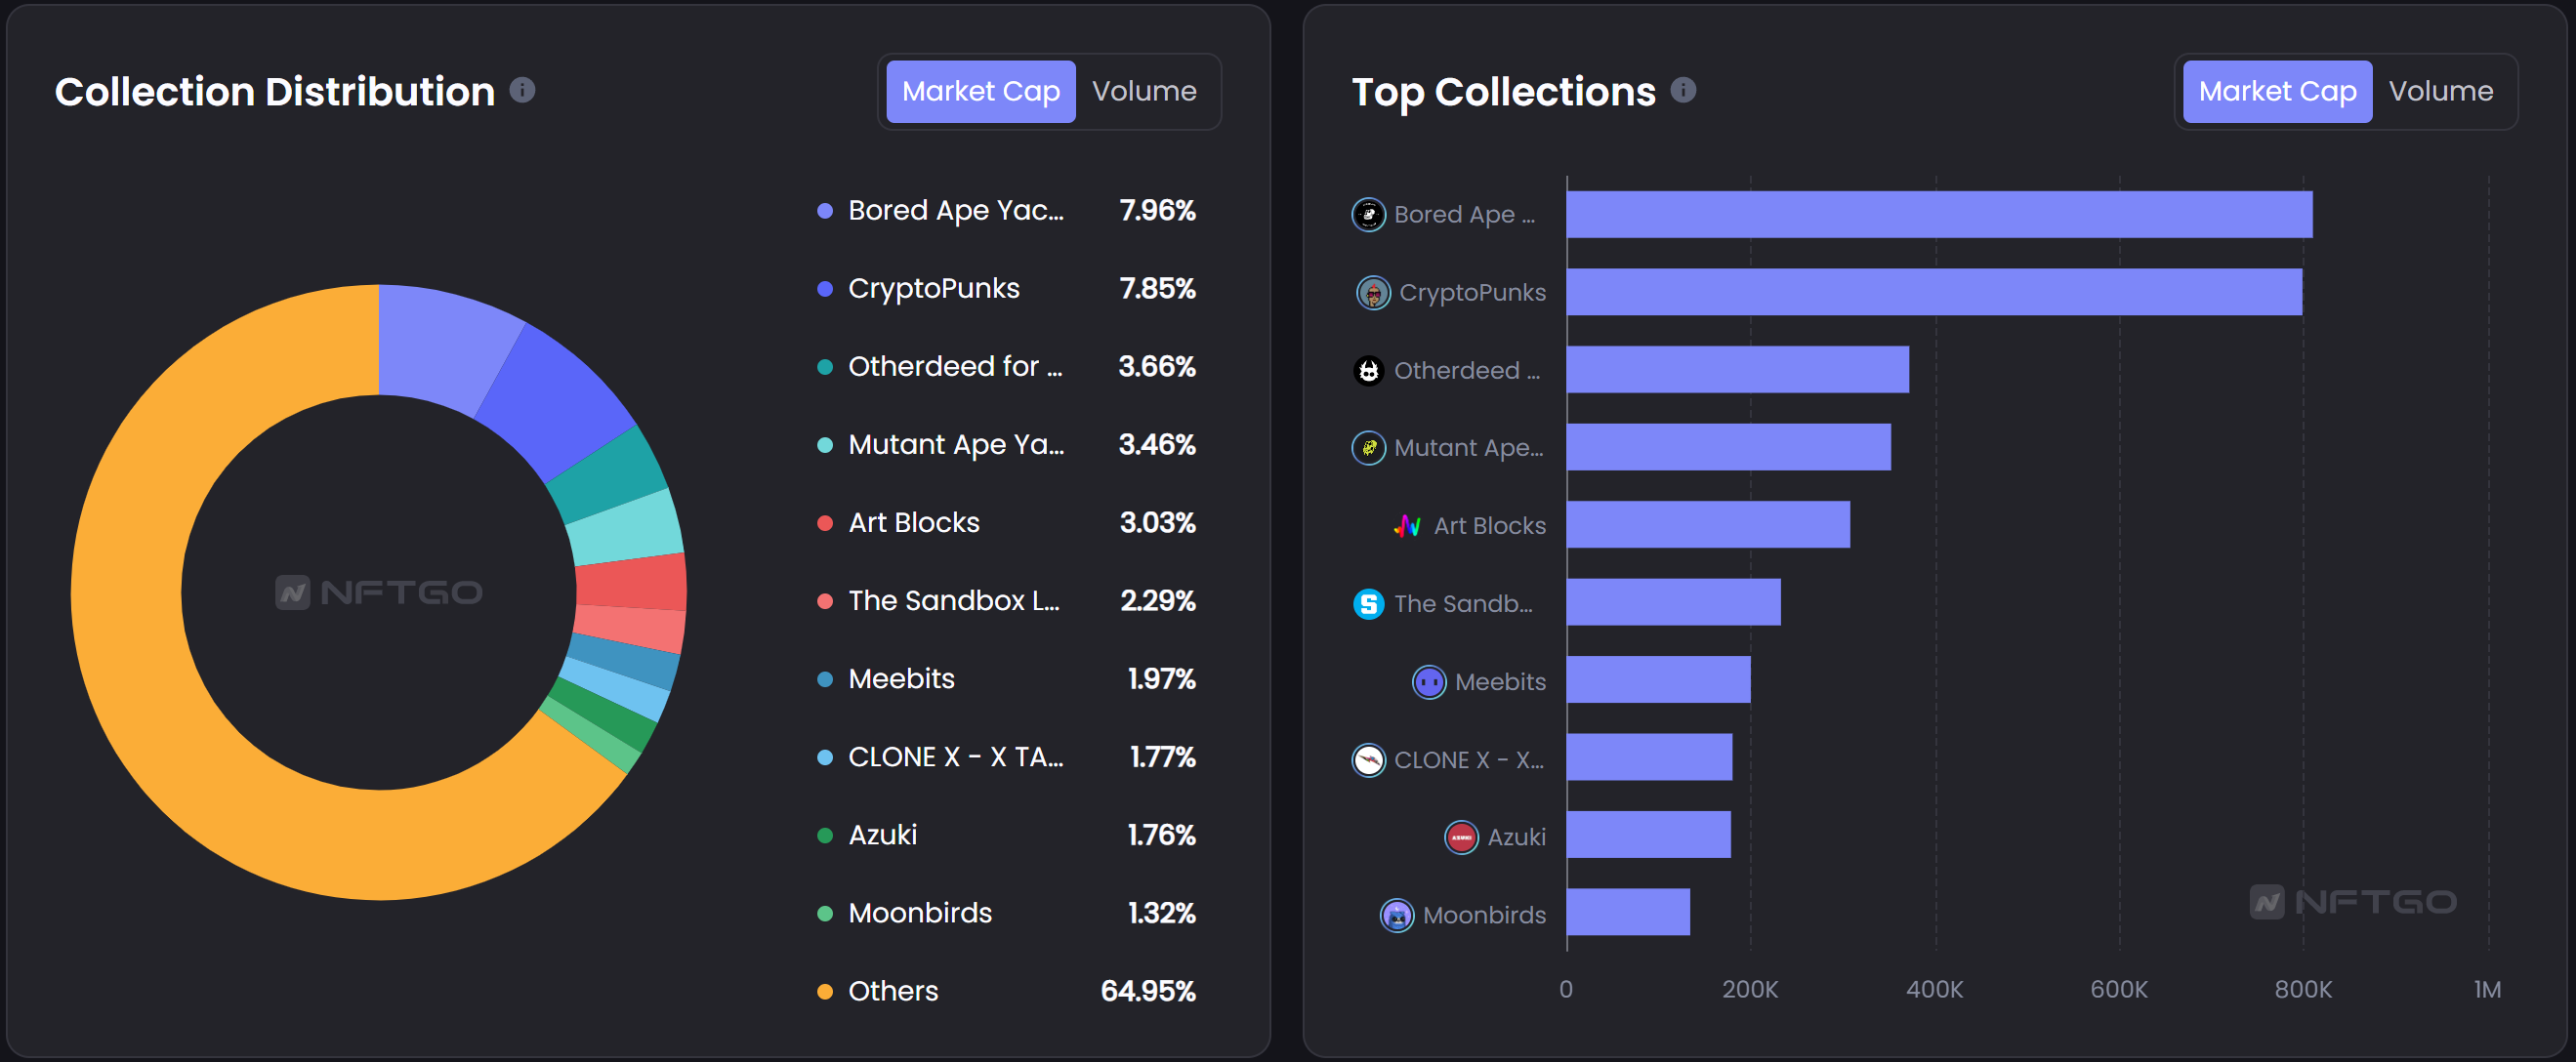
Task: Click the 64.95% Others percentage value
Action: (x=1148, y=992)
